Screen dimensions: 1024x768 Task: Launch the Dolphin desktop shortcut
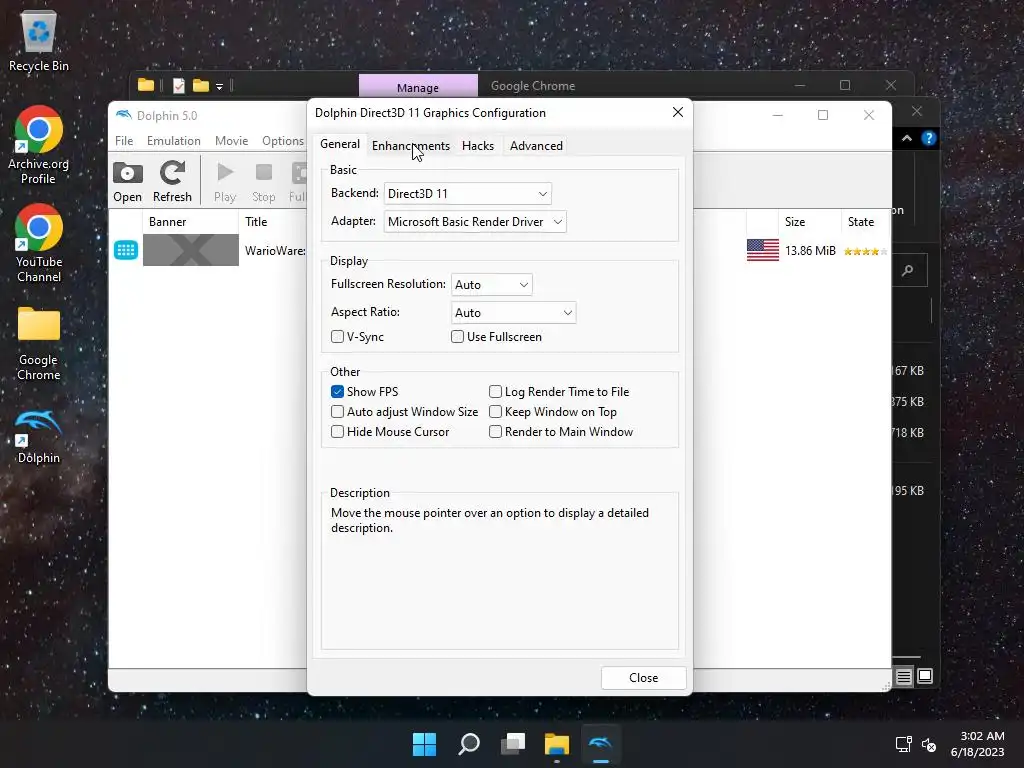click(39, 436)
